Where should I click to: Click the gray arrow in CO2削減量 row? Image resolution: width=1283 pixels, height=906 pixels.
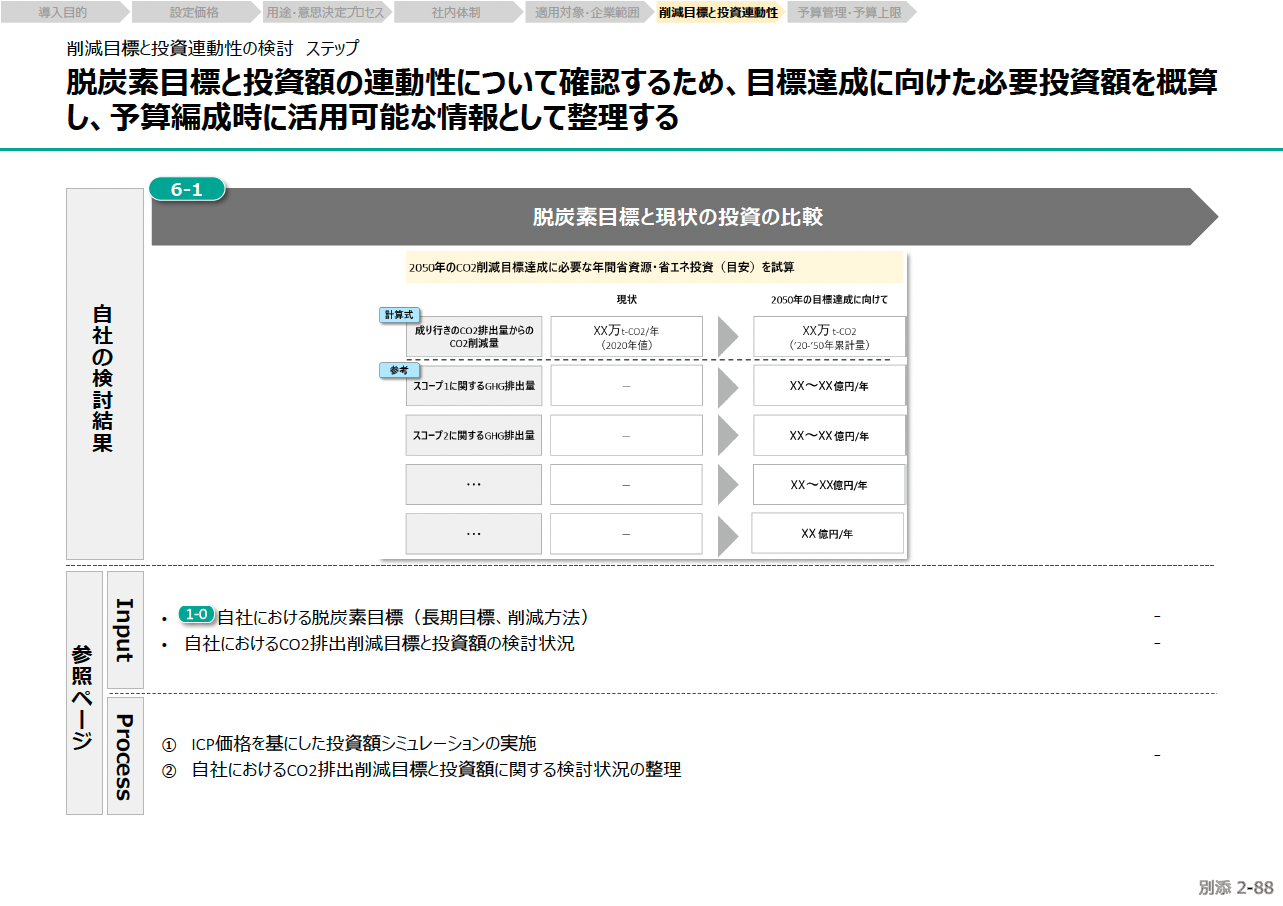click(x=728, y=337)
